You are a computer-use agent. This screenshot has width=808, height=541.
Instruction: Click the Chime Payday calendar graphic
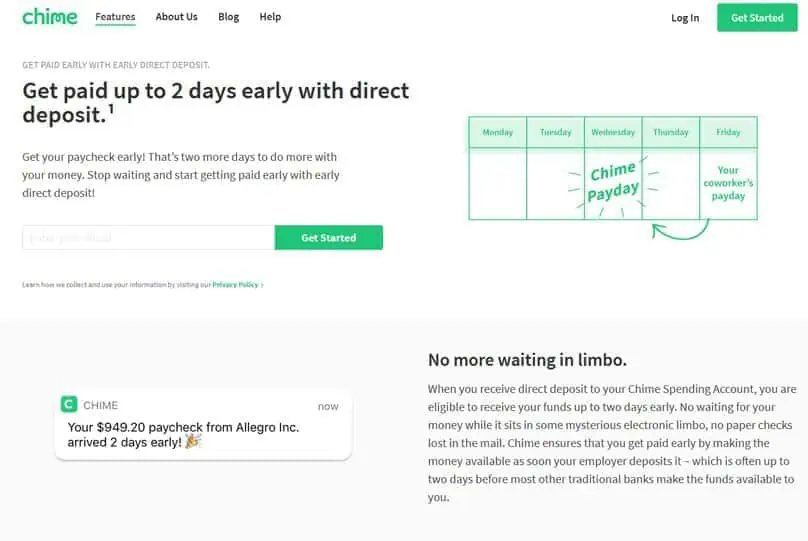pos(613,182)
